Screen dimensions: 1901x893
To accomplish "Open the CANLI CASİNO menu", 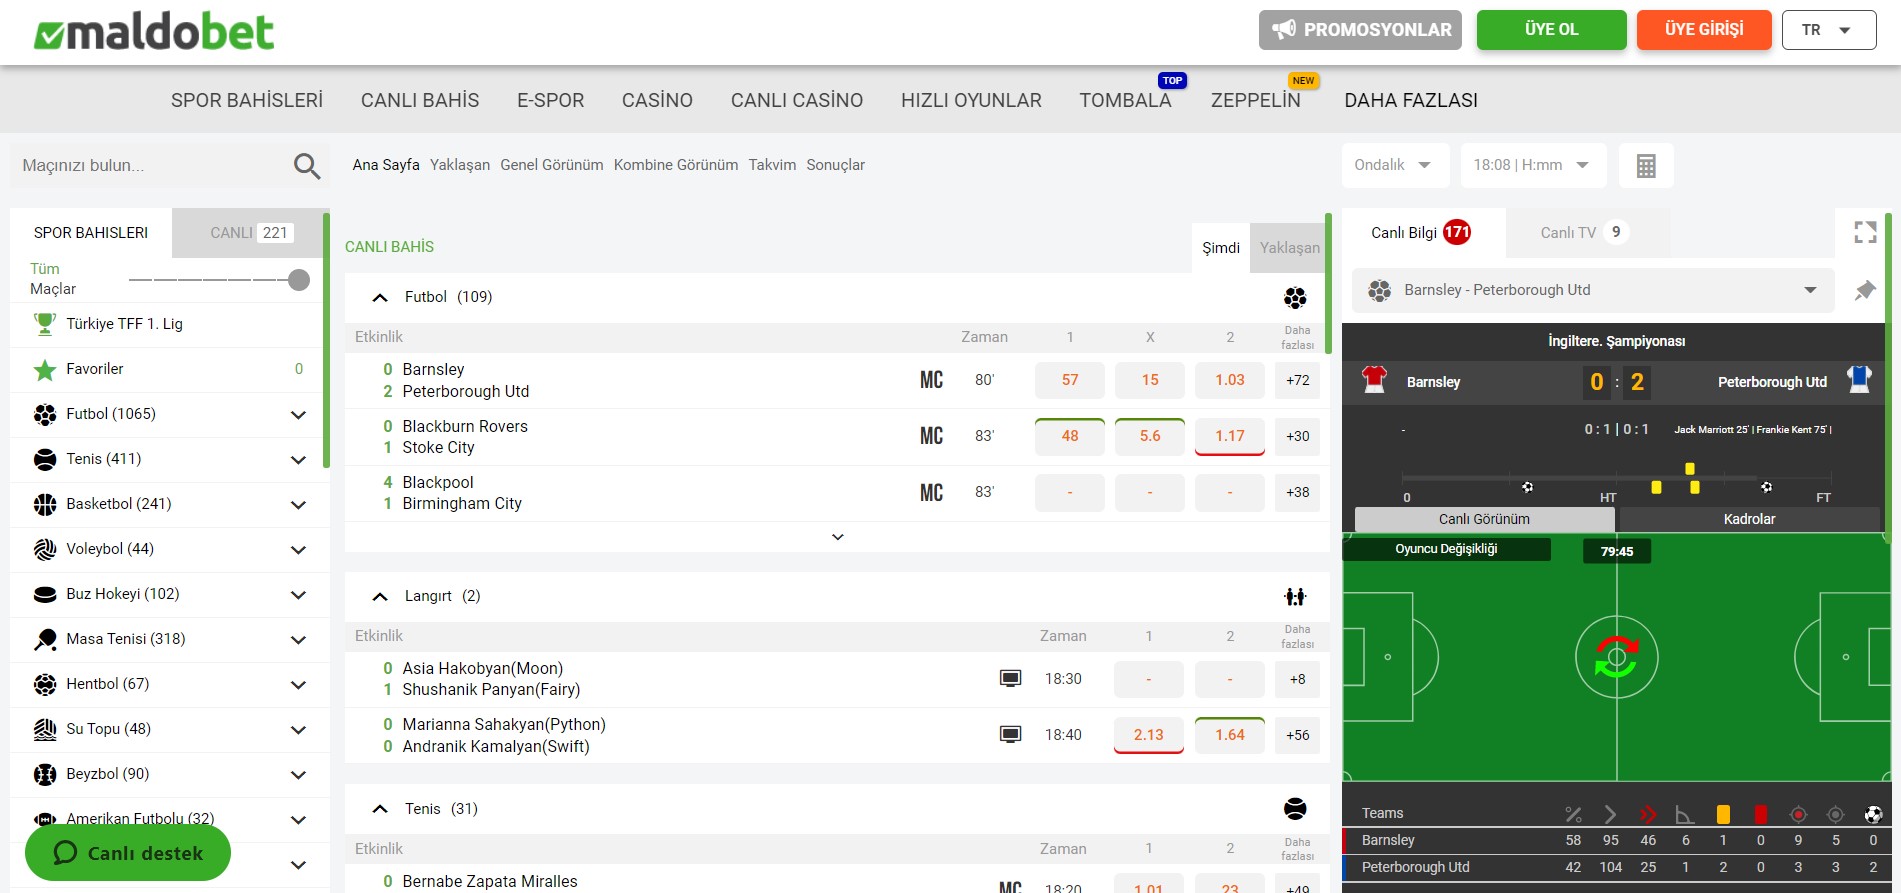I will coord(796,100).
